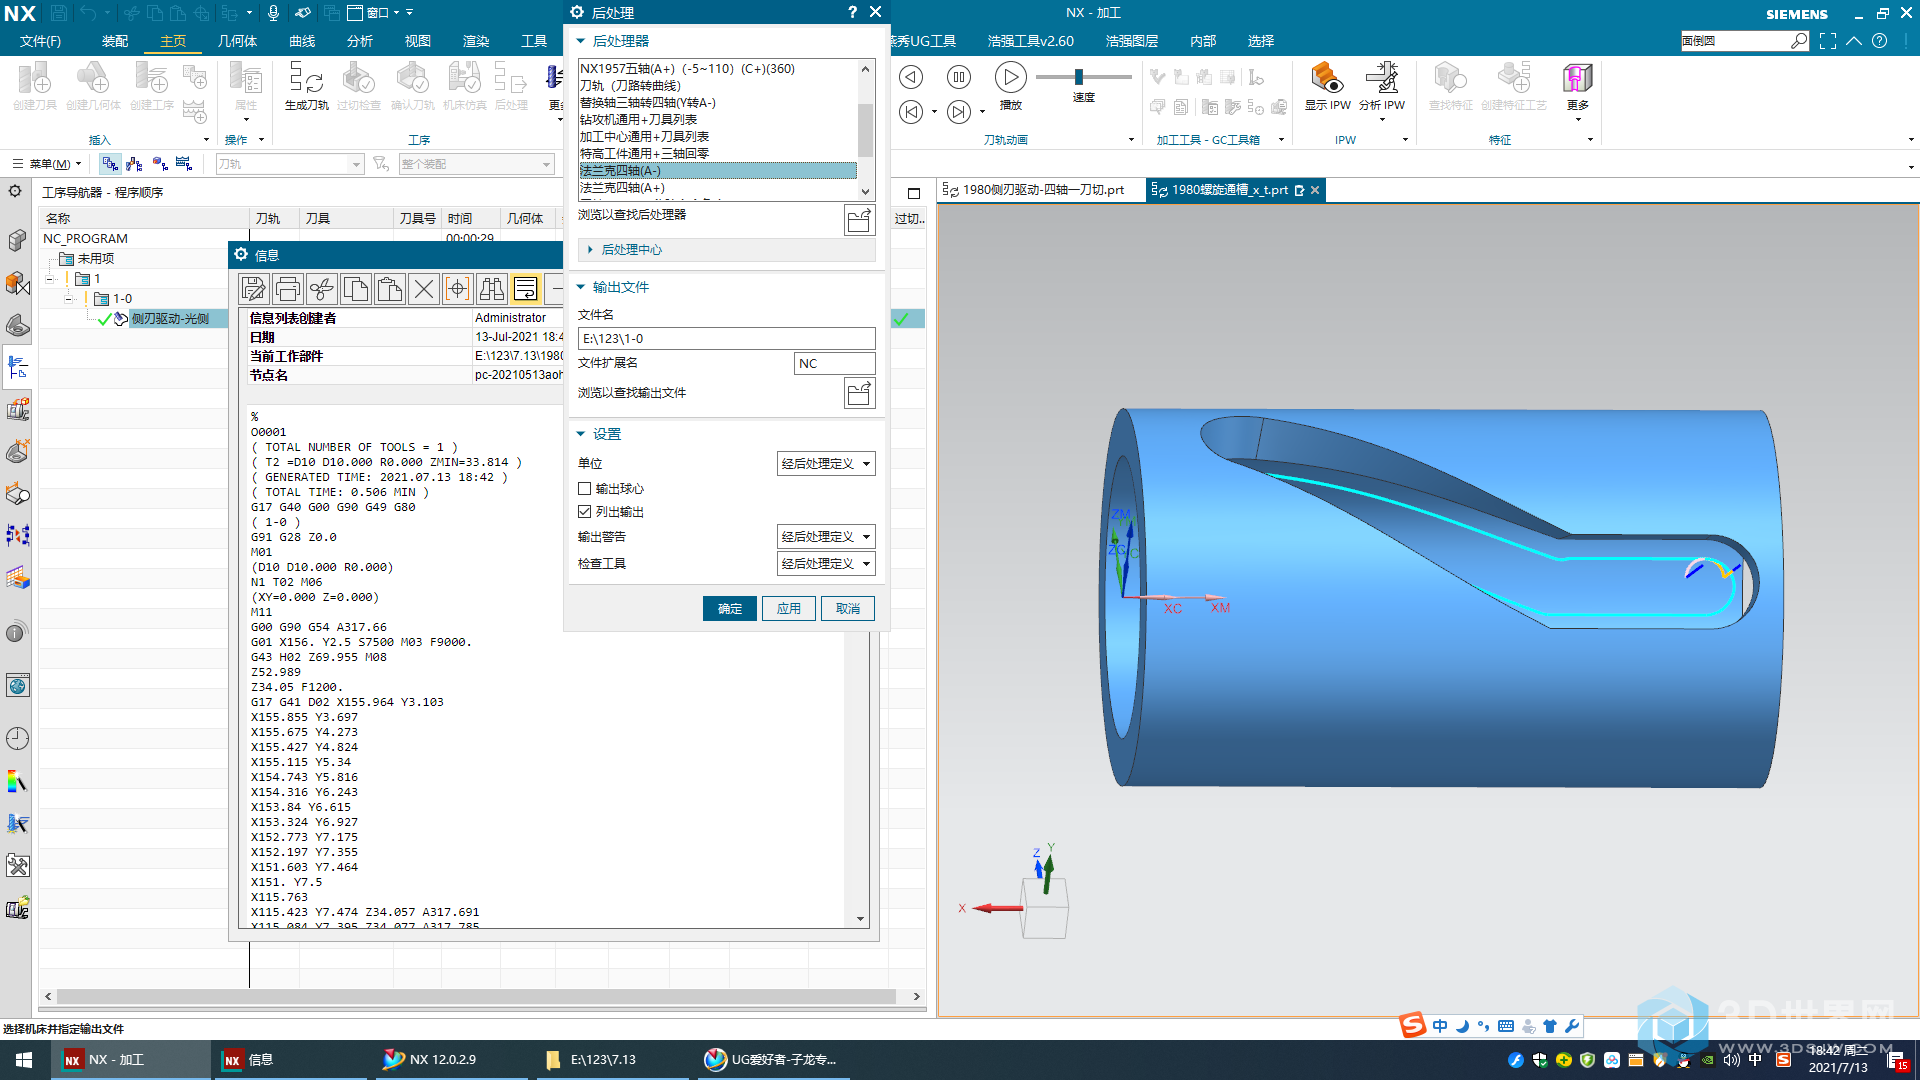
Task: Switch to the Machine Tool View icon
Action: (x=135, y=164)
